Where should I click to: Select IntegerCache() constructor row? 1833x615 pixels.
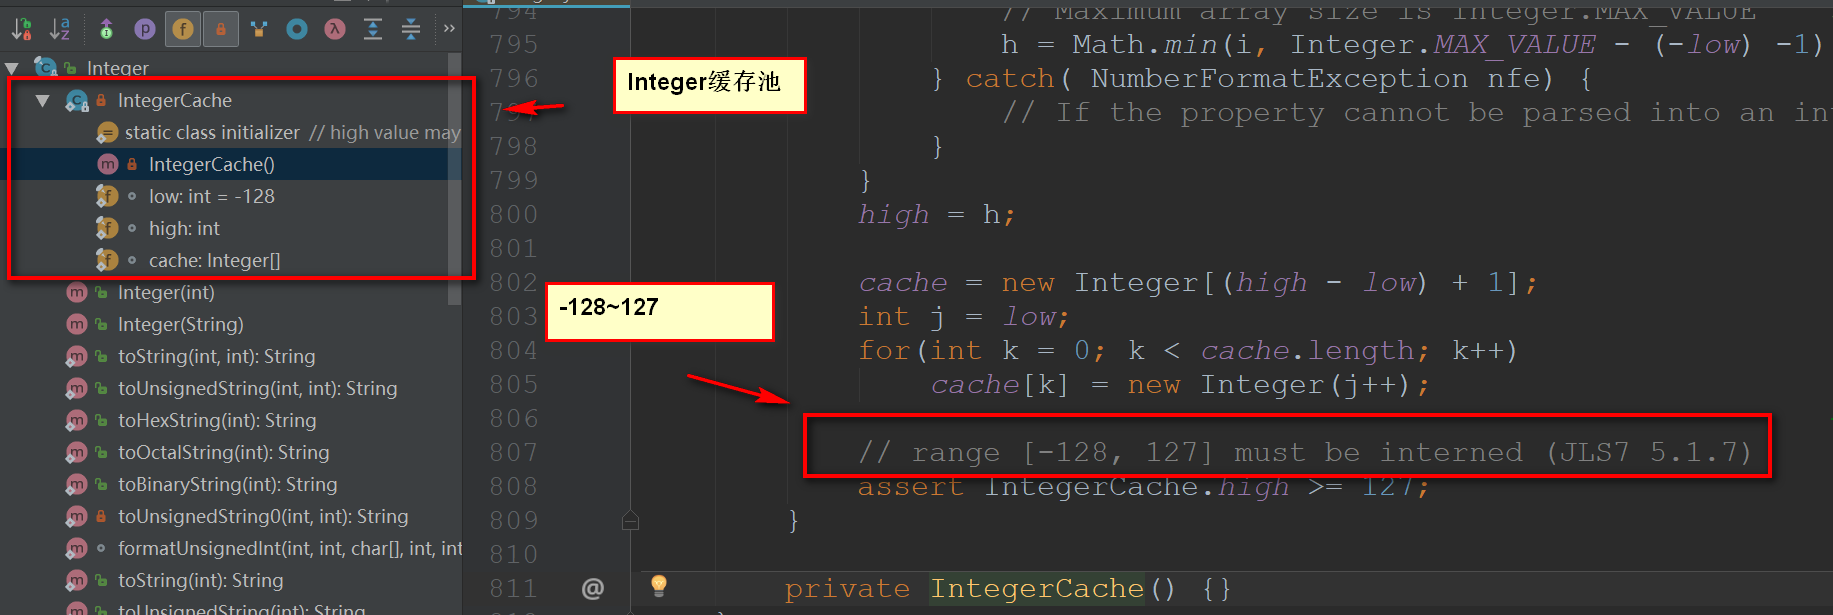tap(230, 164)
